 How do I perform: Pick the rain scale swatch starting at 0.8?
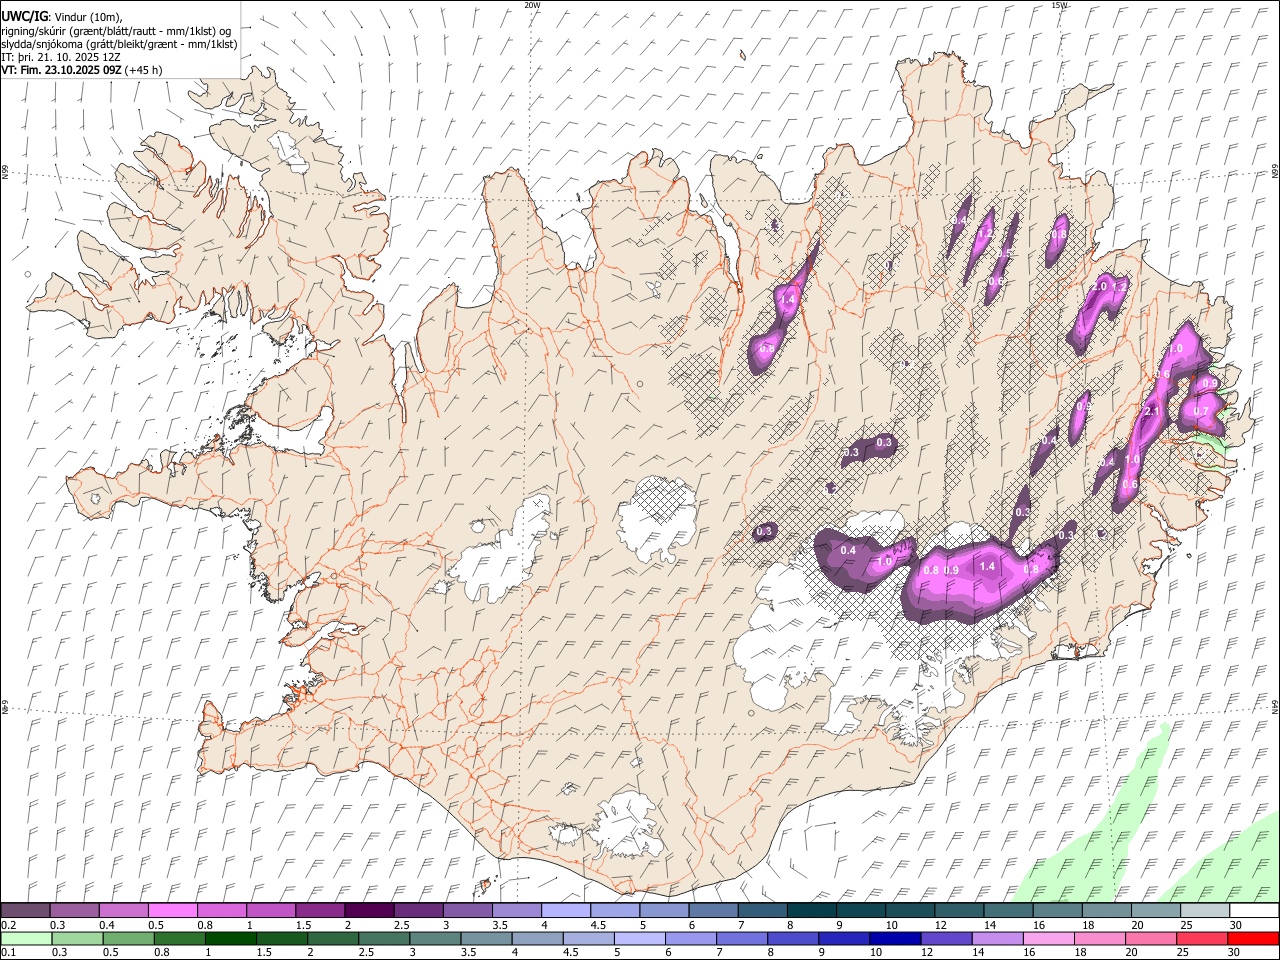click(x=181, y=938)
